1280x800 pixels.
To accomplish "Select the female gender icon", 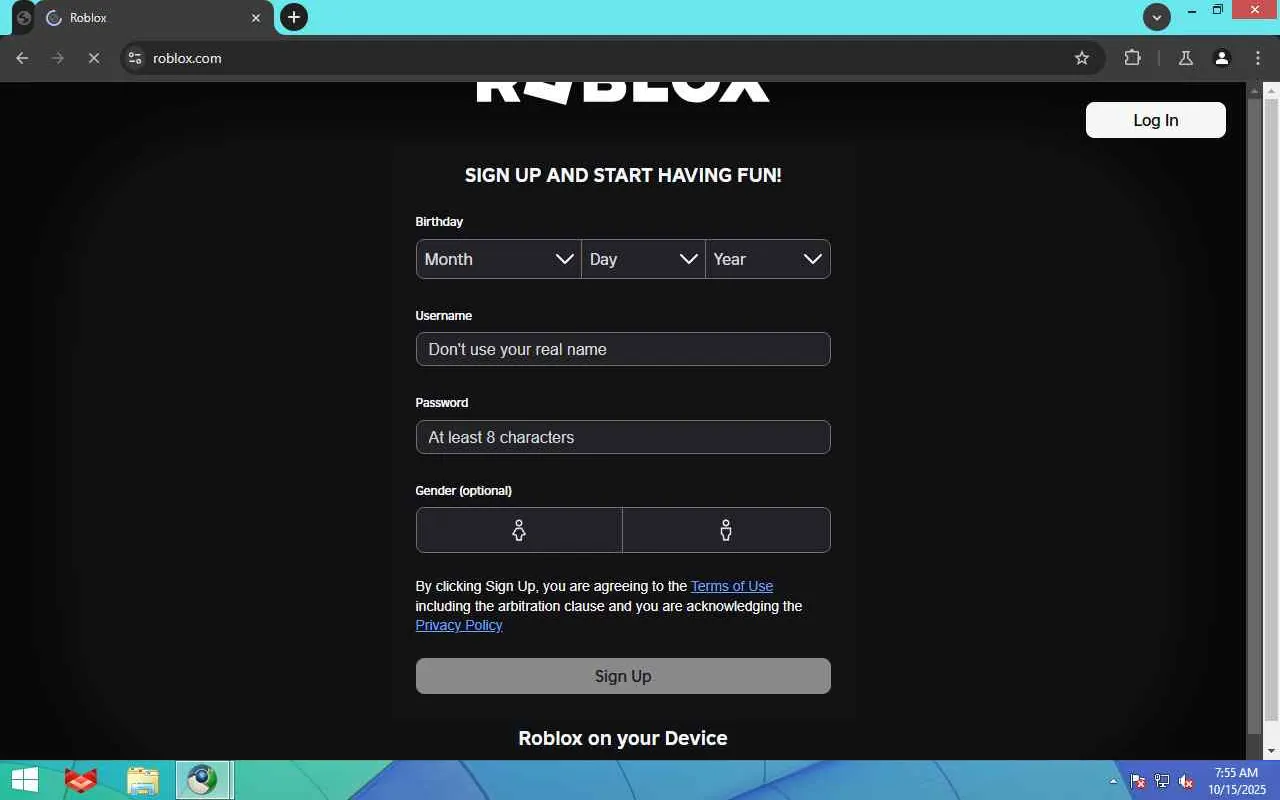I will click(519, 530).
